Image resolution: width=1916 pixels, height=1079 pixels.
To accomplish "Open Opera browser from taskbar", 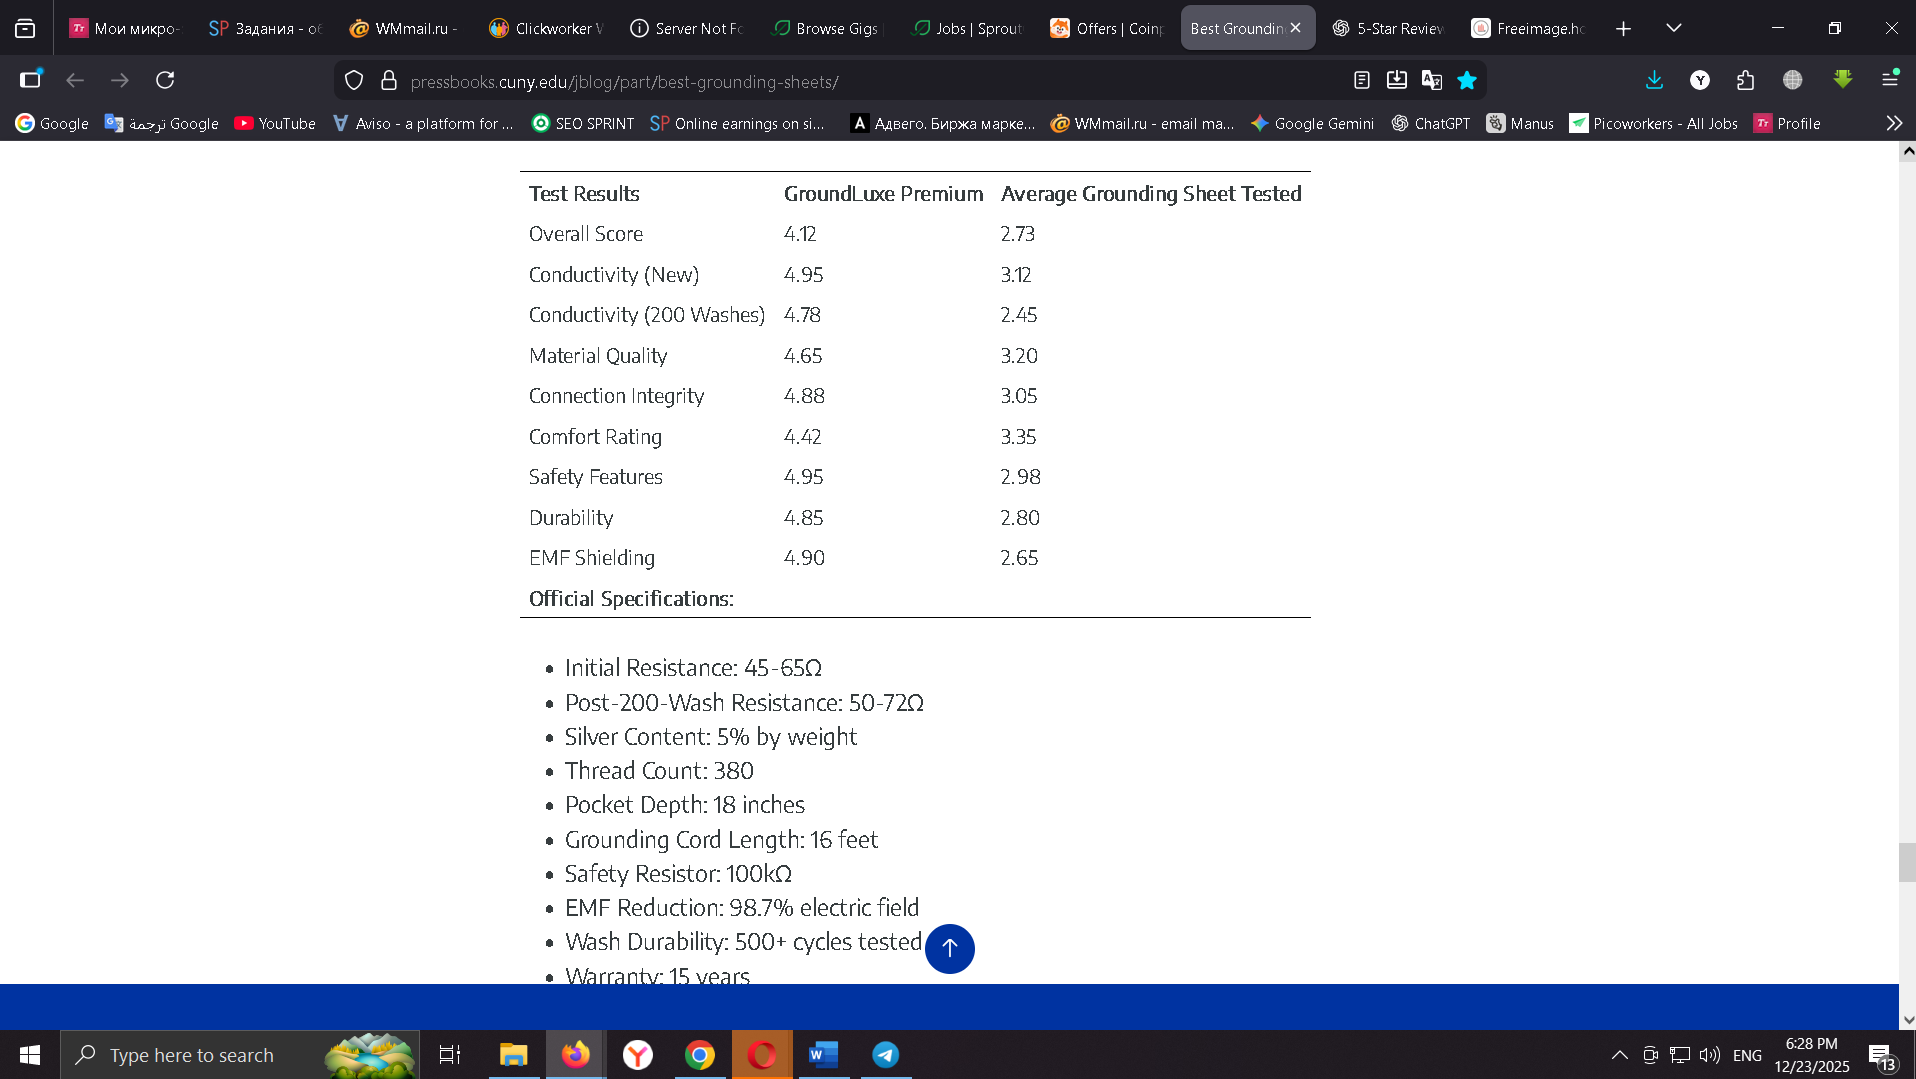I will pyautogui.click(x=762, y=1055).
